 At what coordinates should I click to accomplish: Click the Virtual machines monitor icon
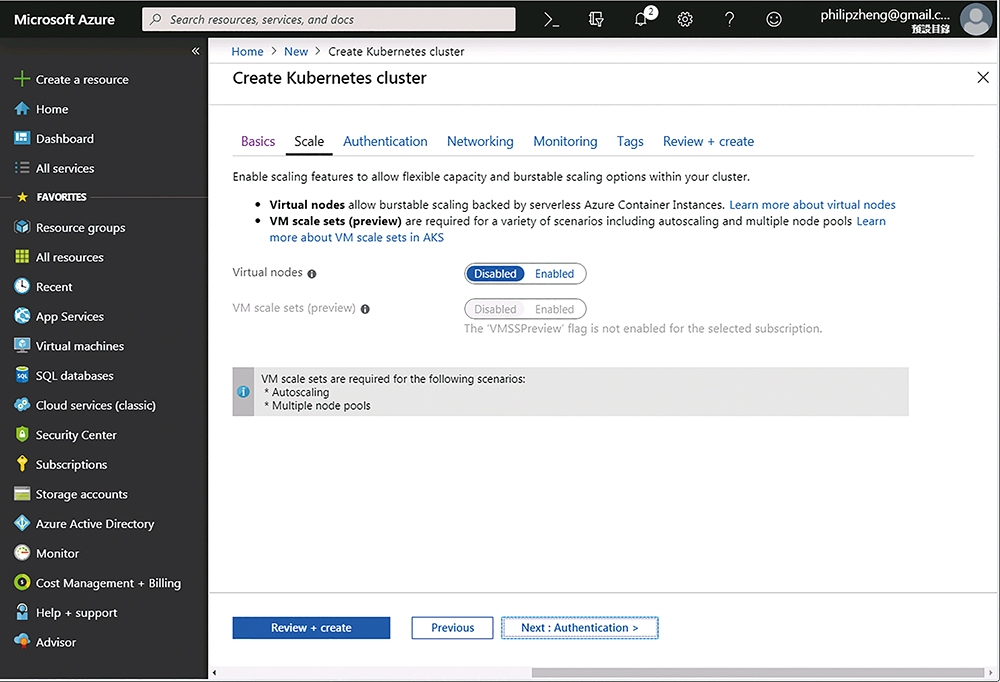coord(22,345)
